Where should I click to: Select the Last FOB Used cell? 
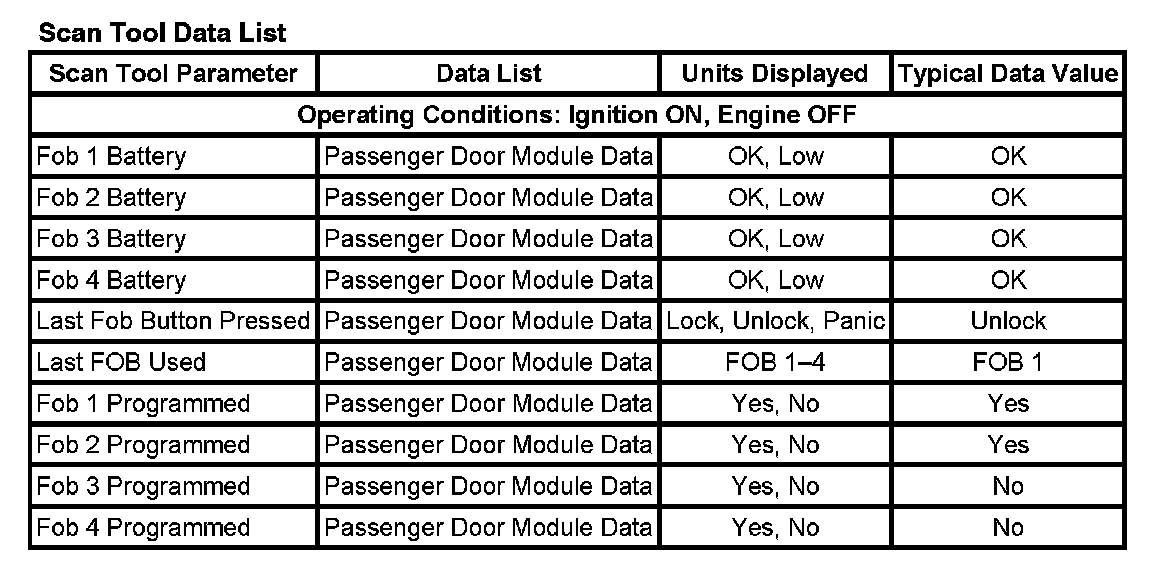coord(121,362)
